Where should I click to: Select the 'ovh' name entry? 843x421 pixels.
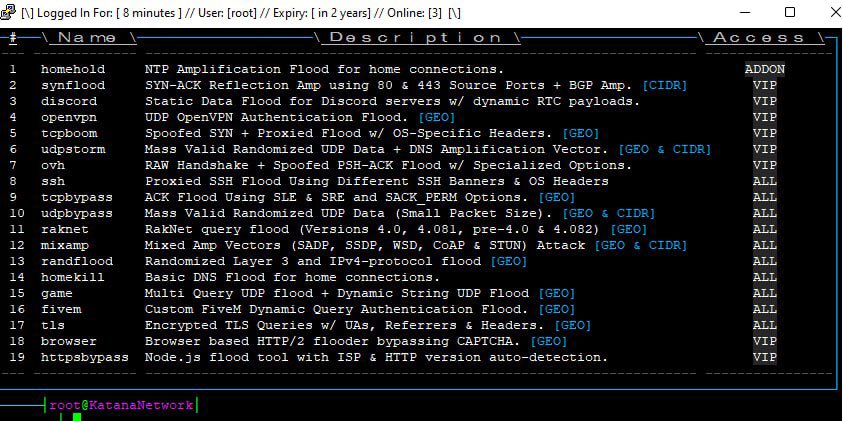tap(53, 166)
